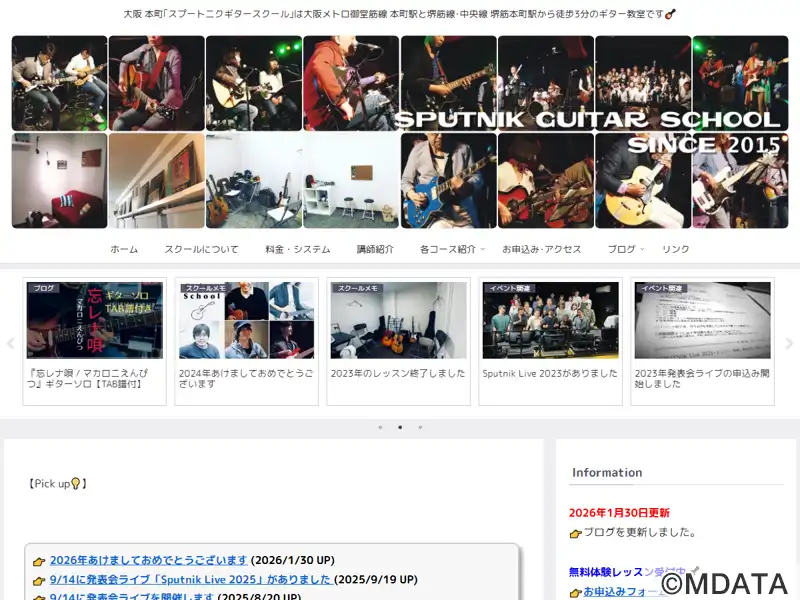Click pointing hand icon beside 2026年あけまして link
Screen dimensions: 800x600
tap(39, 562)
